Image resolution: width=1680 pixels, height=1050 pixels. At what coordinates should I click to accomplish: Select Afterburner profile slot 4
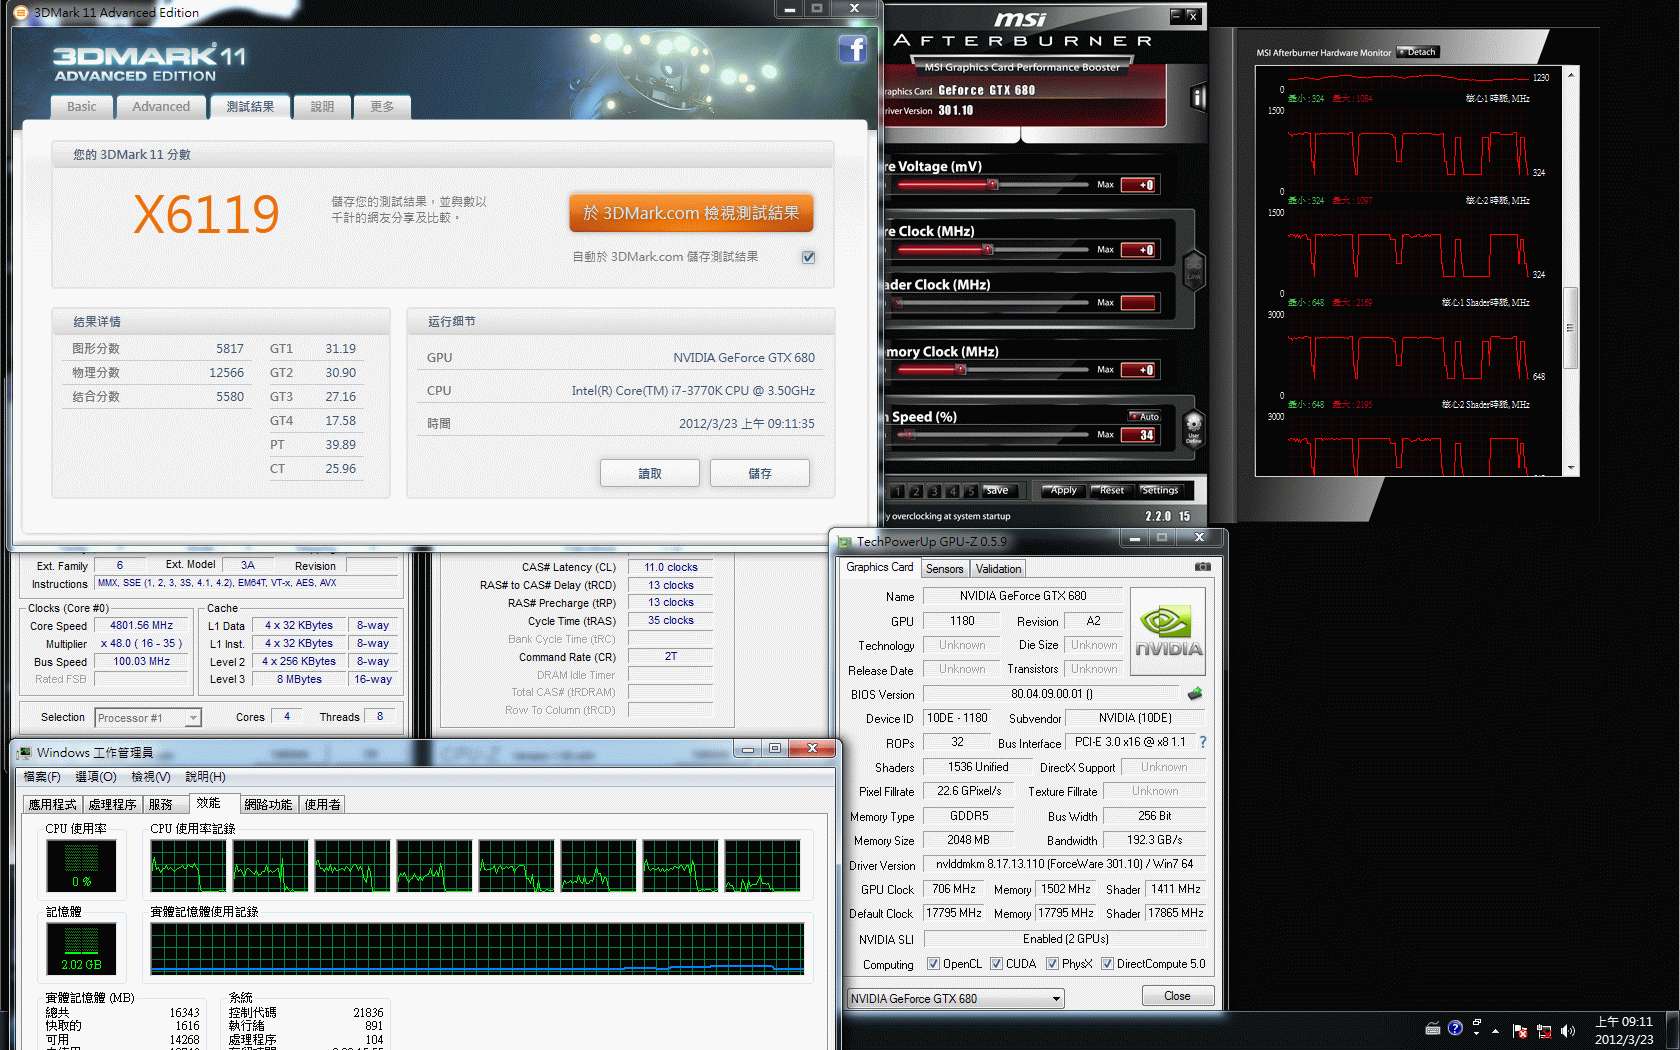(952, 491)
